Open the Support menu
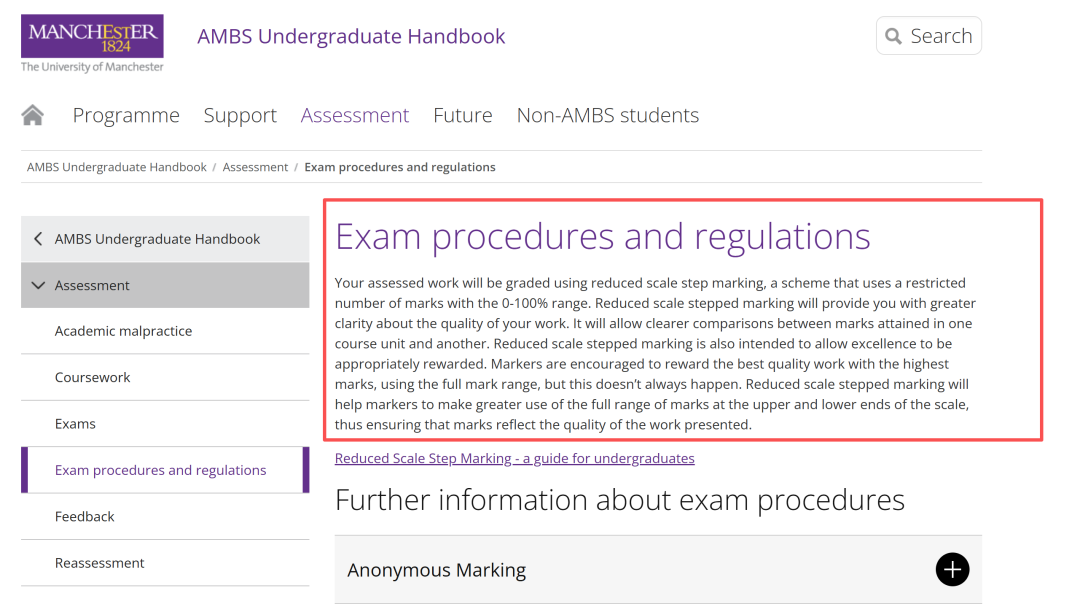 click(240, 115)
